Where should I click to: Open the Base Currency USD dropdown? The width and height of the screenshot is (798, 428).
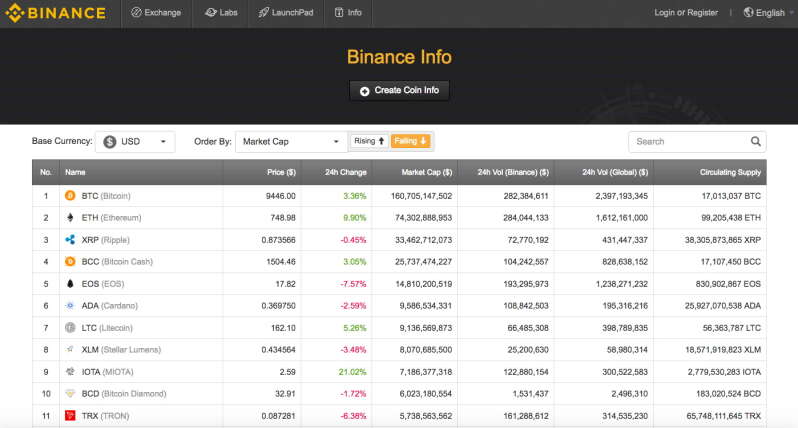135,141
